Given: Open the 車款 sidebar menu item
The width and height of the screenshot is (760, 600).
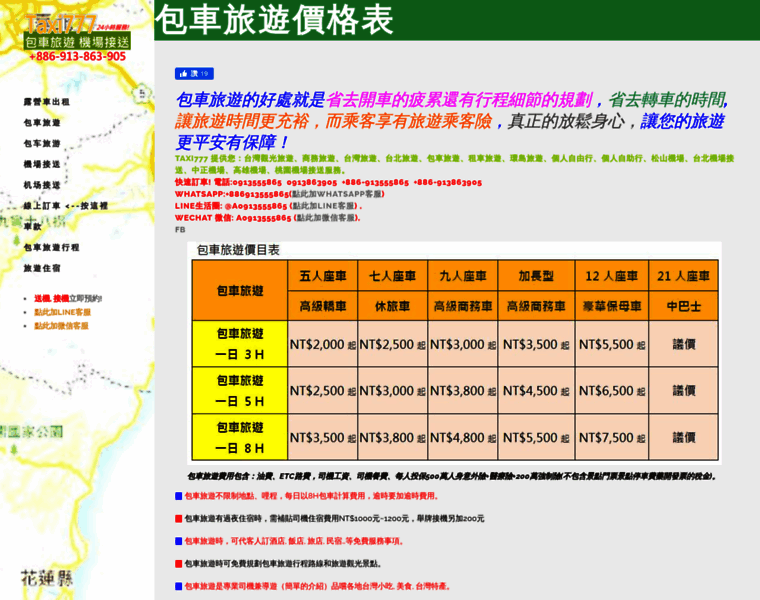Looking at the screenshot, I should (32, 227).
